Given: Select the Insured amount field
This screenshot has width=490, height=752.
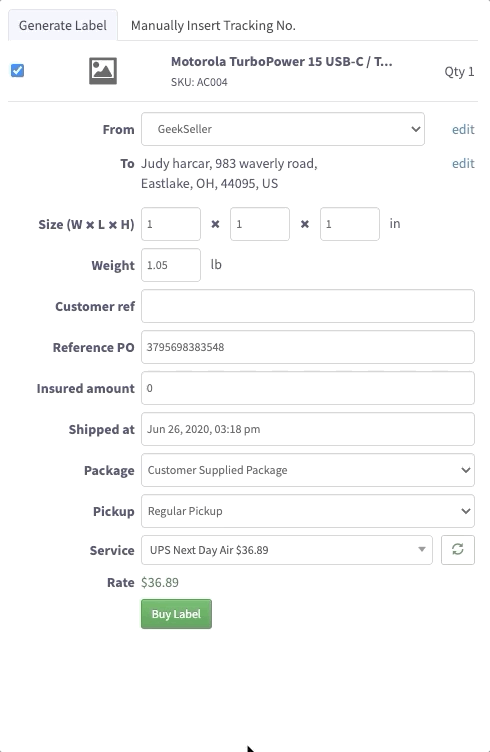Looking at the screenshot, I should tap(307, 388).
